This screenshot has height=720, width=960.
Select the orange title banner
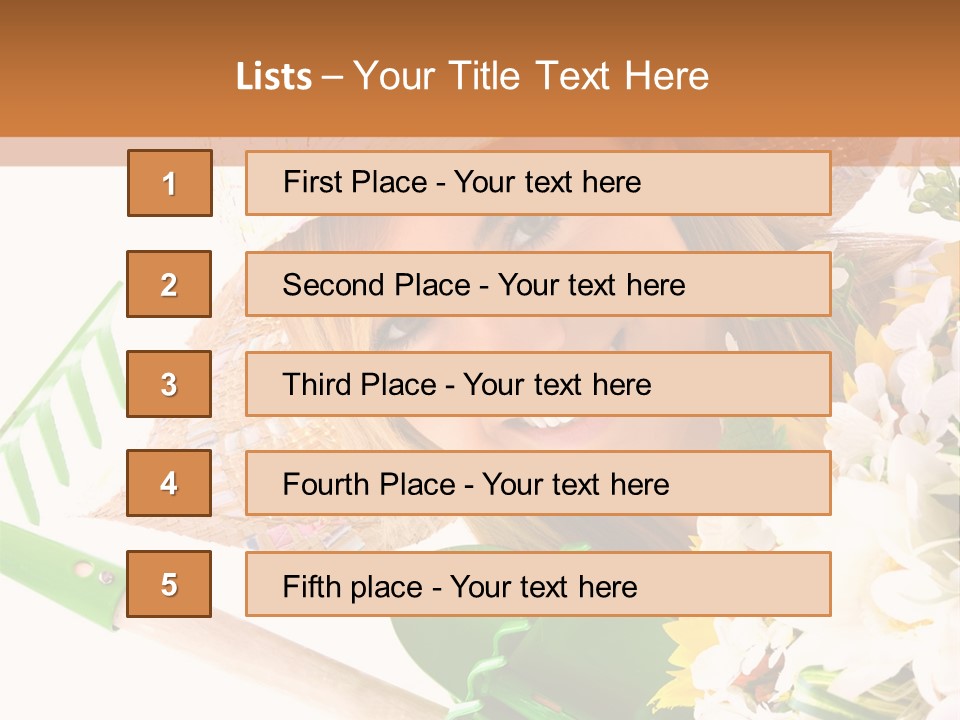480,69
